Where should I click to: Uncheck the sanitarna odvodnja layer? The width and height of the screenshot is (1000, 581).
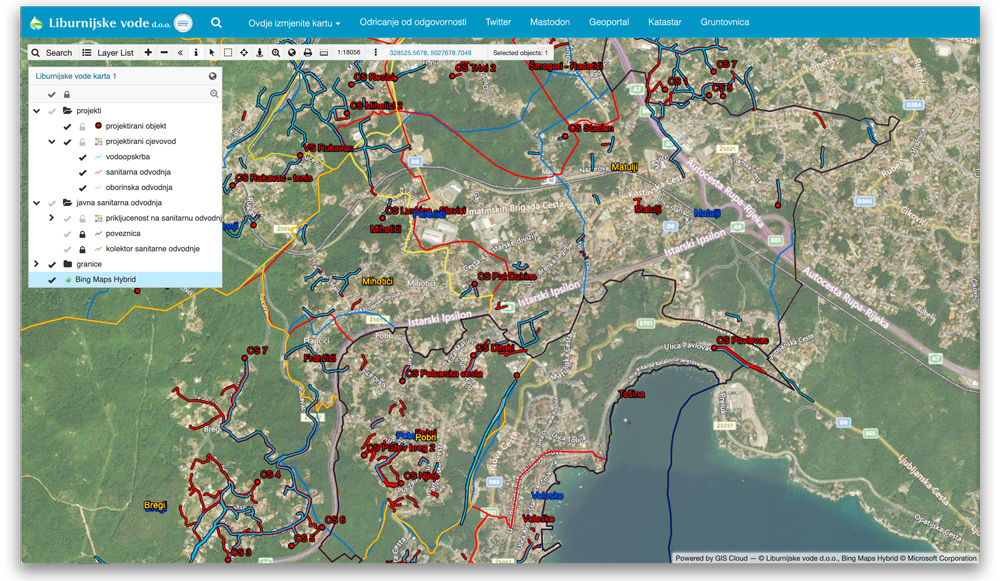pyautogui.click(x=83, y=172)
